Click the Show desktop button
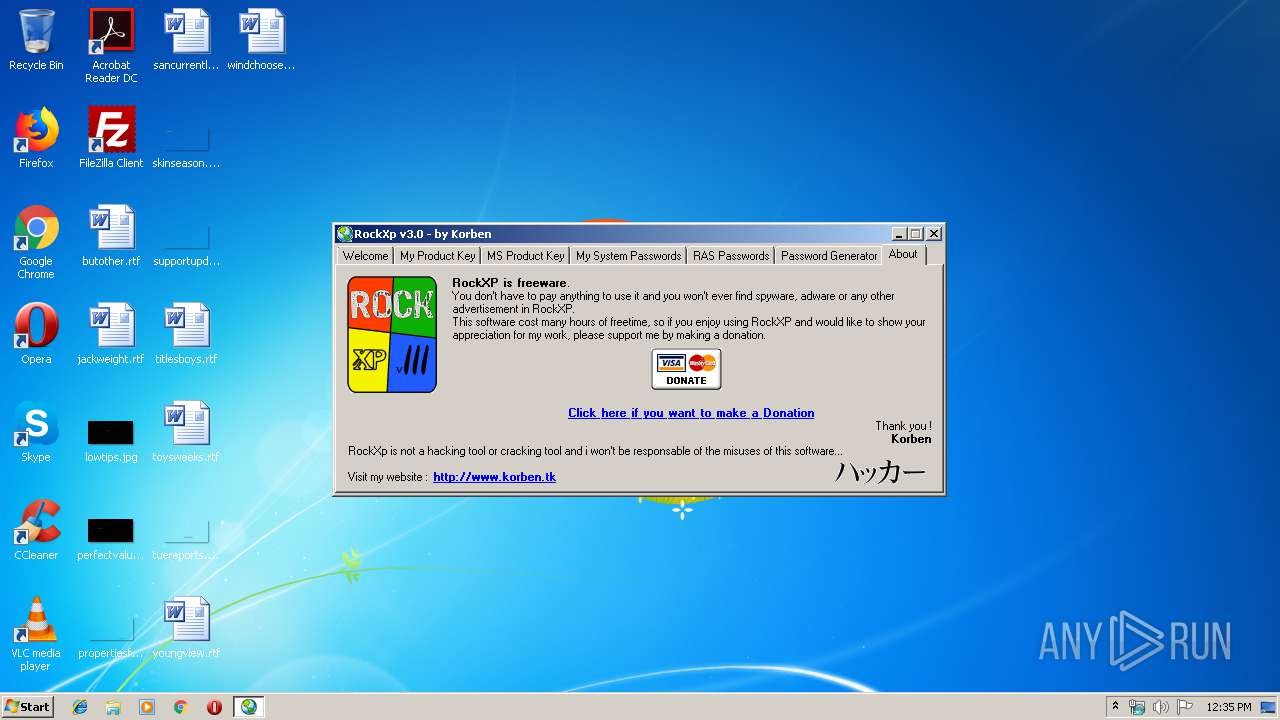Screen dimensions: 1280x720 1270,707
